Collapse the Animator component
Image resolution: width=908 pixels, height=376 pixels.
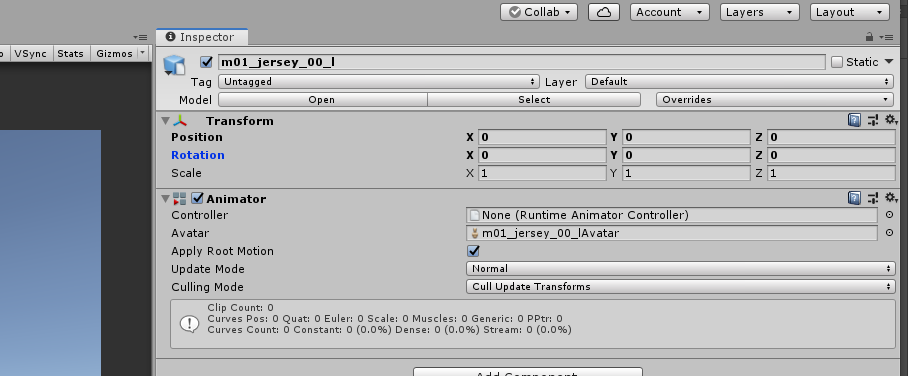point(166,199)
